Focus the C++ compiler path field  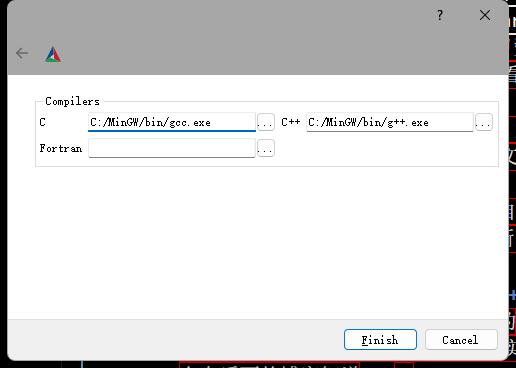pos(390,122)
